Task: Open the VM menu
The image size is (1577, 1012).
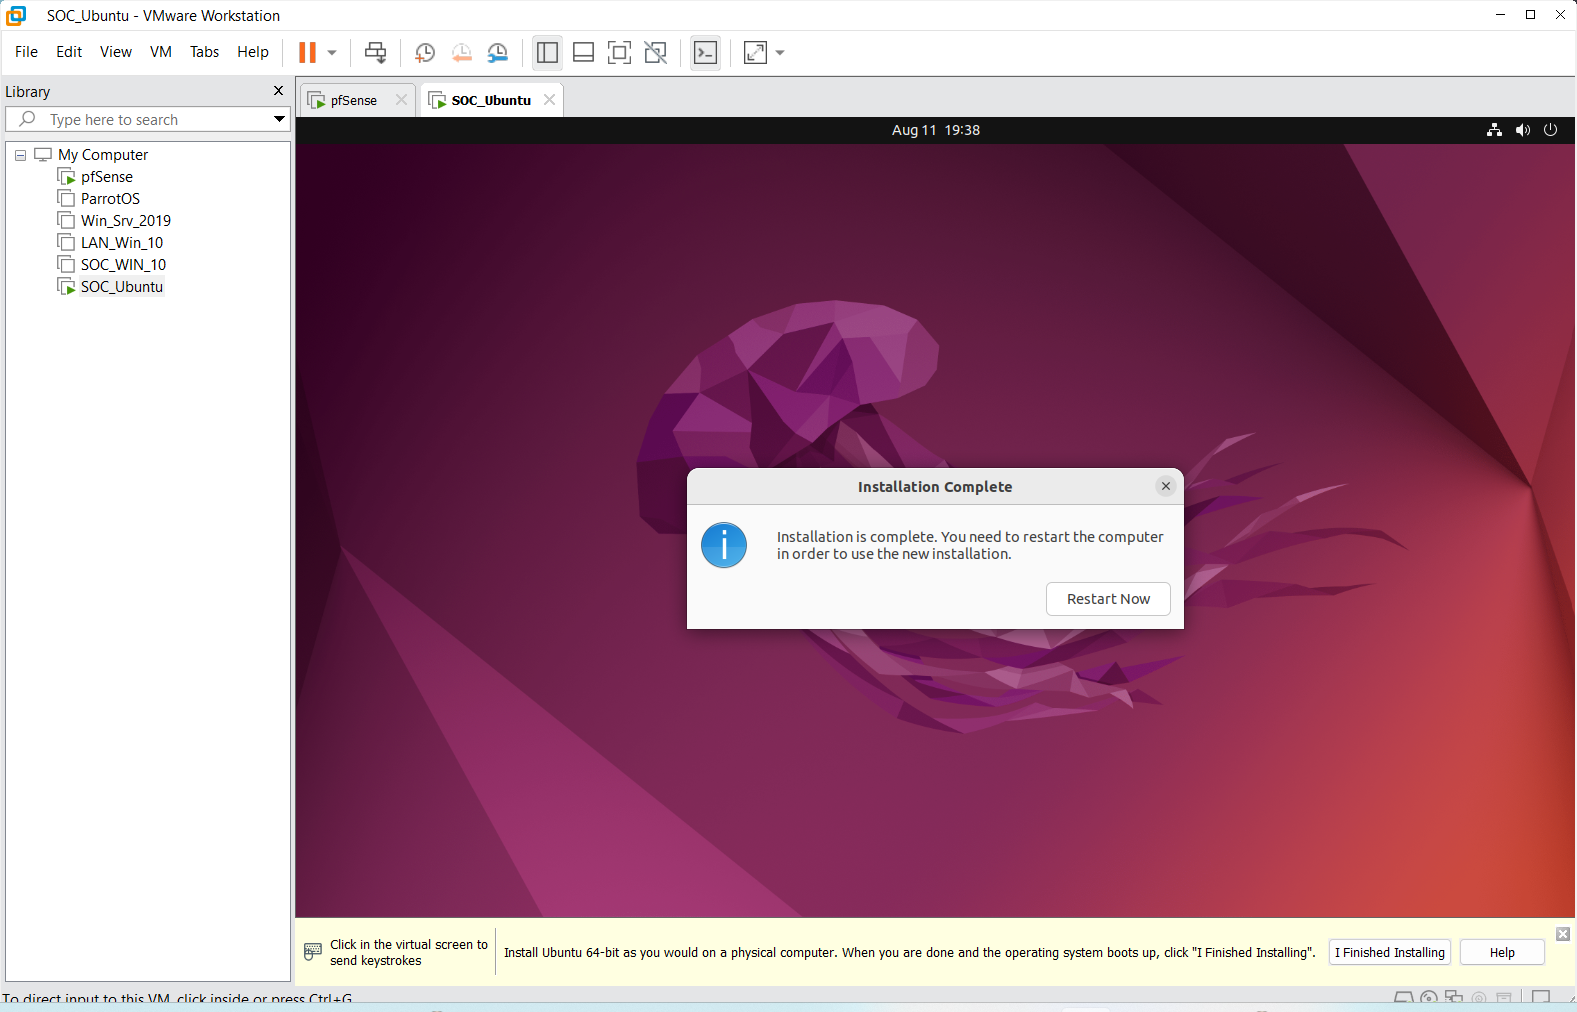Action: [161, 52]
